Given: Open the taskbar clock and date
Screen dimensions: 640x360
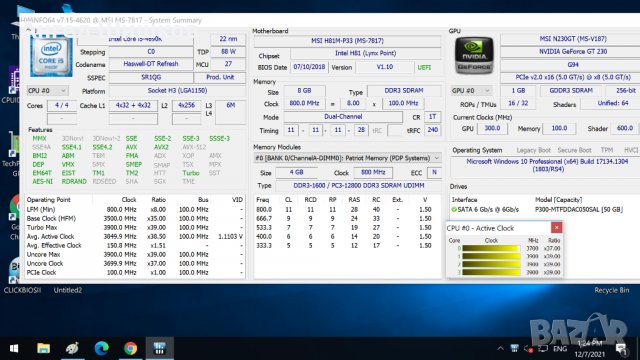Looking at the screenshot, I should pyautogui.click(x=590, y=349).
